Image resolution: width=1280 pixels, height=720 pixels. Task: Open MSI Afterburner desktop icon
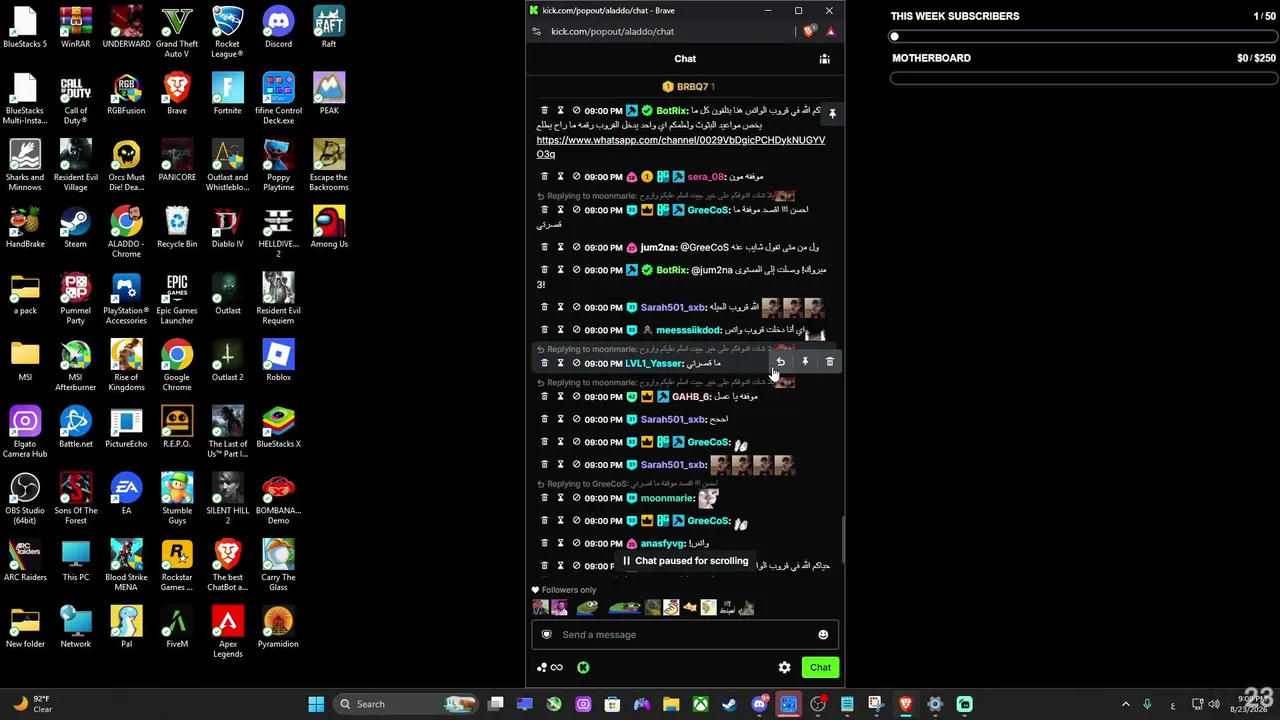tap(75, 366)
